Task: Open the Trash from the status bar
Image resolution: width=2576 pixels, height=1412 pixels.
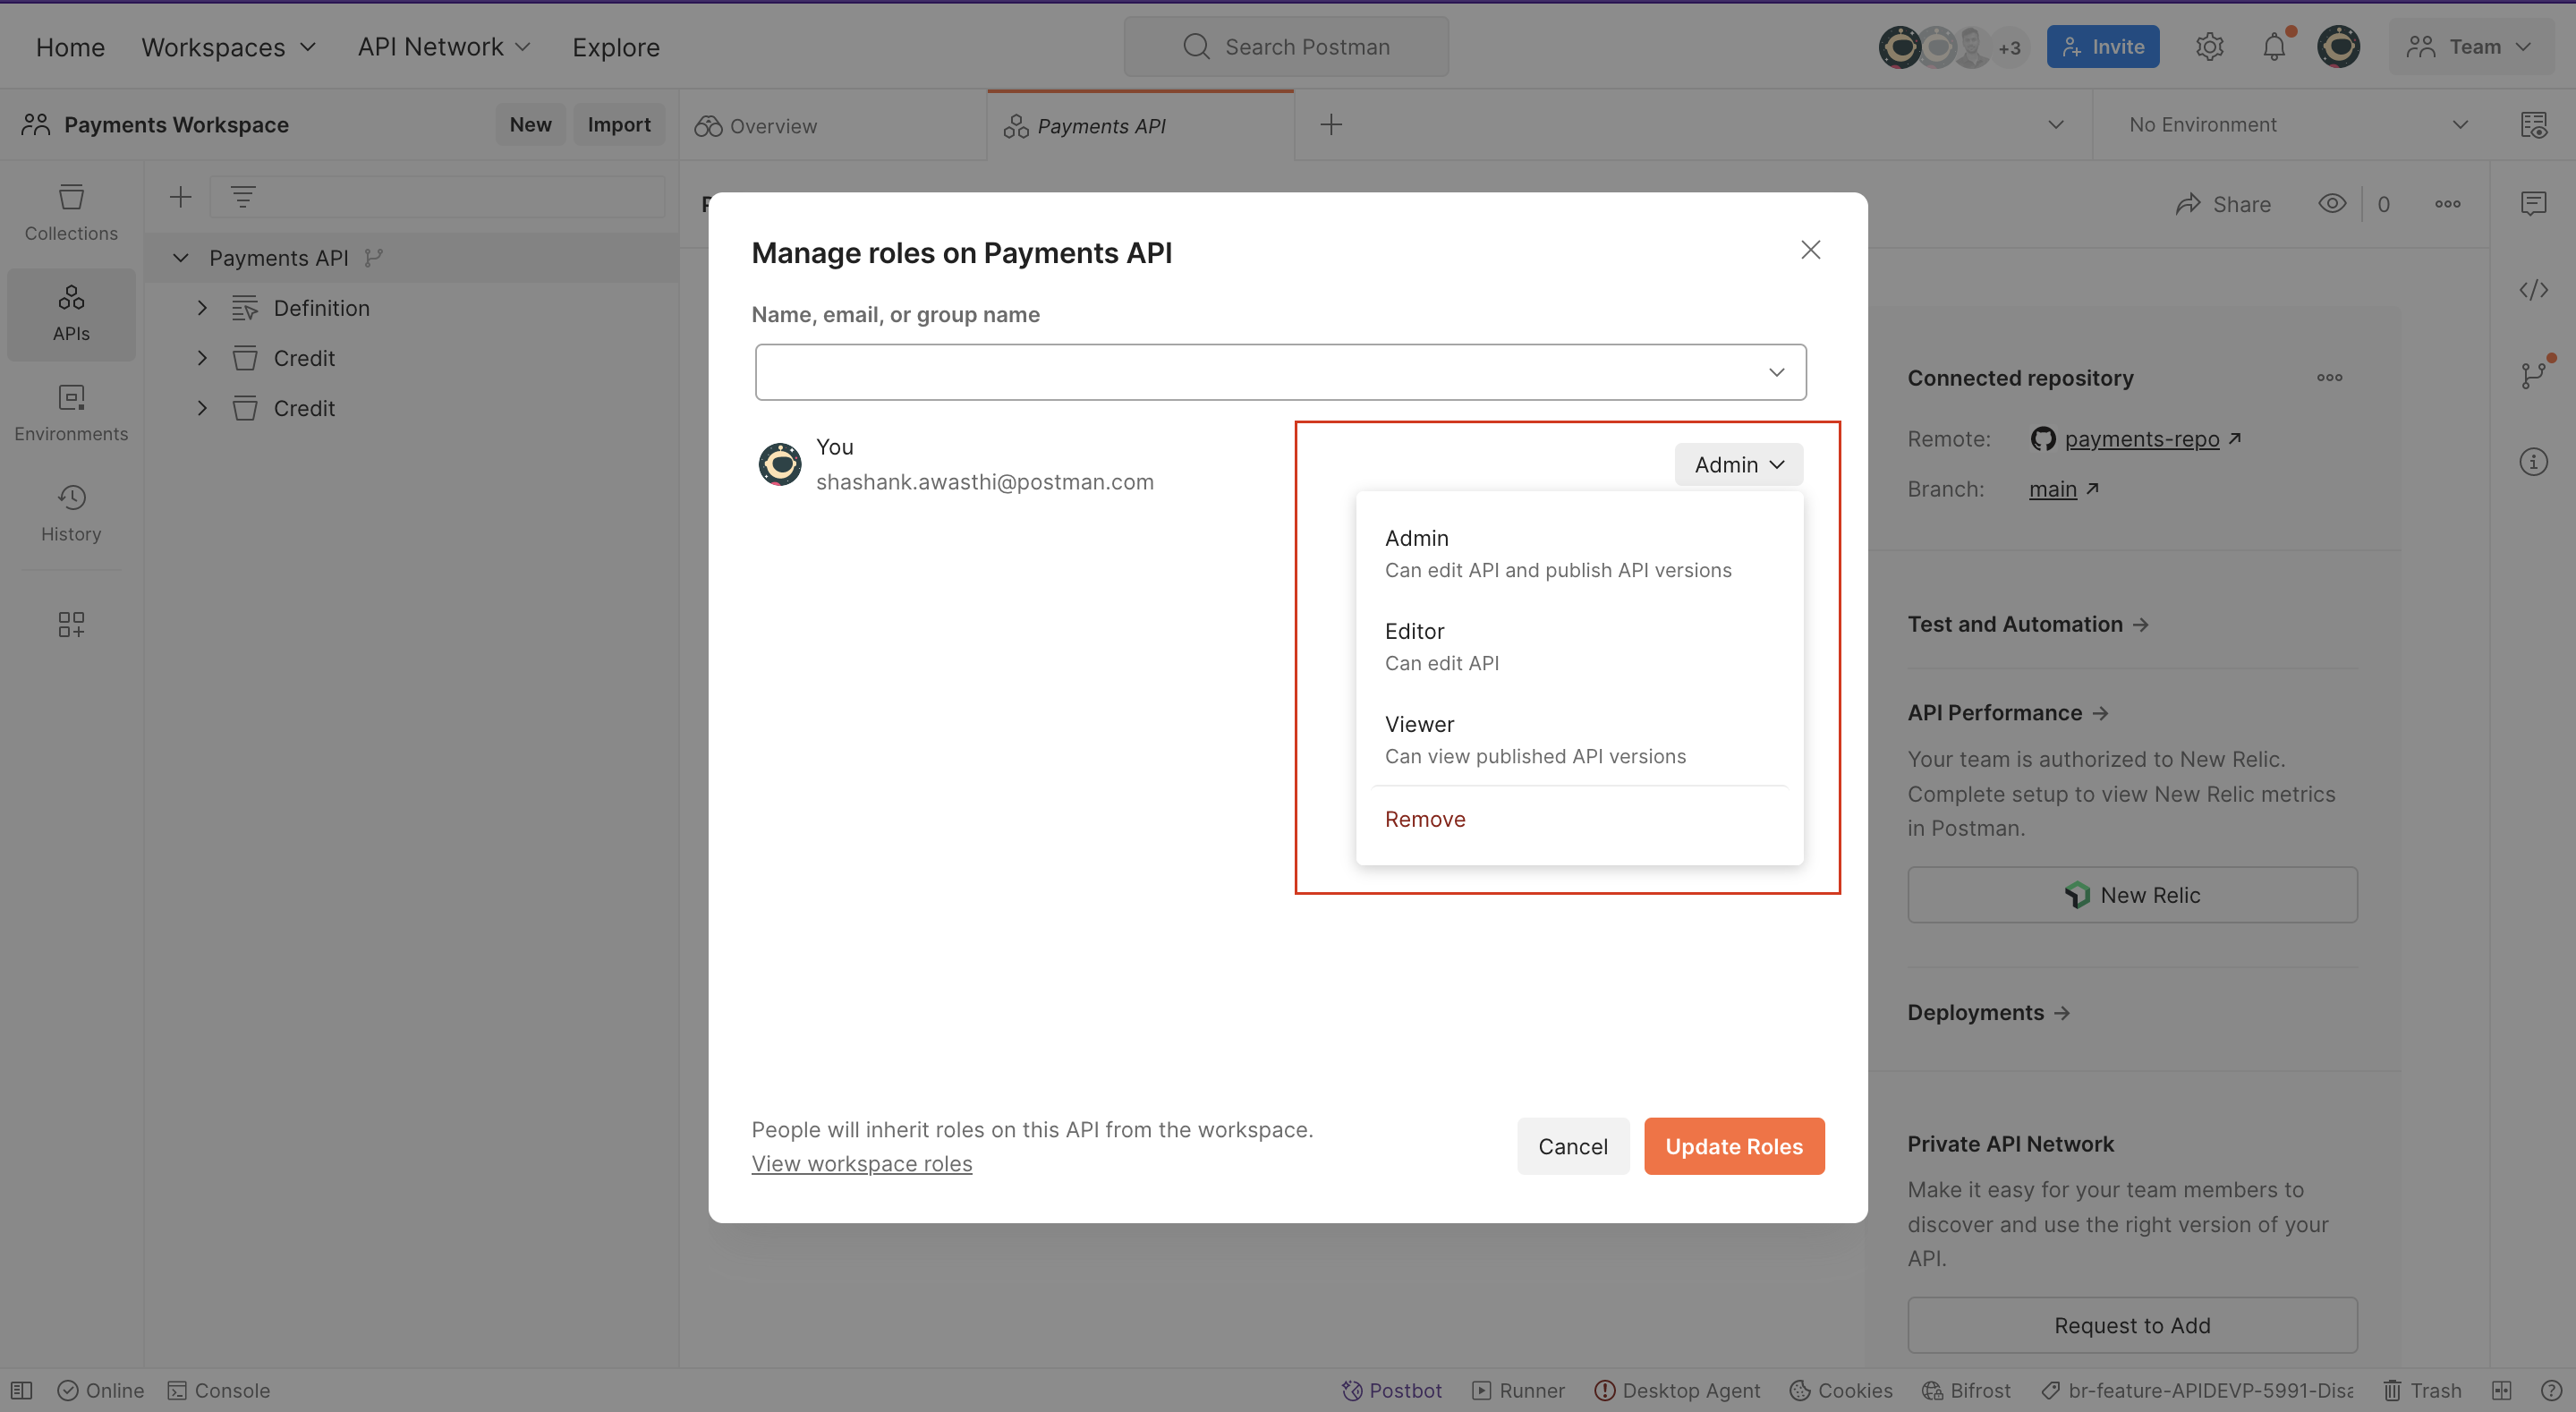Action: pos(2424,1390)
